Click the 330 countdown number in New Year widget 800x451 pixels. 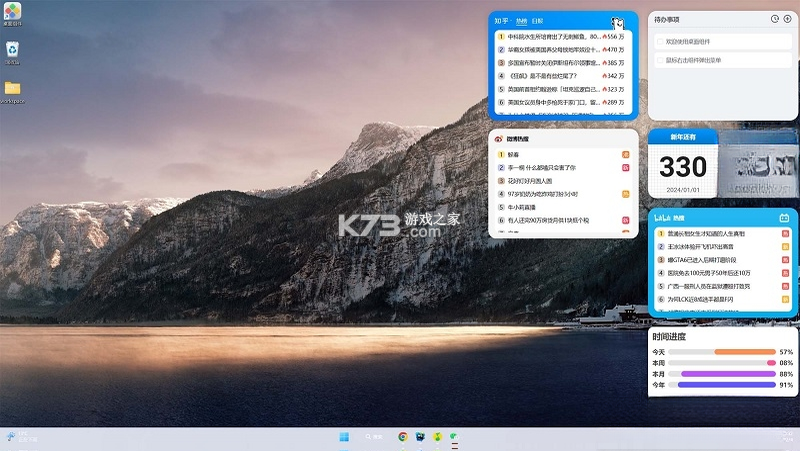click(x=683, y=167)
